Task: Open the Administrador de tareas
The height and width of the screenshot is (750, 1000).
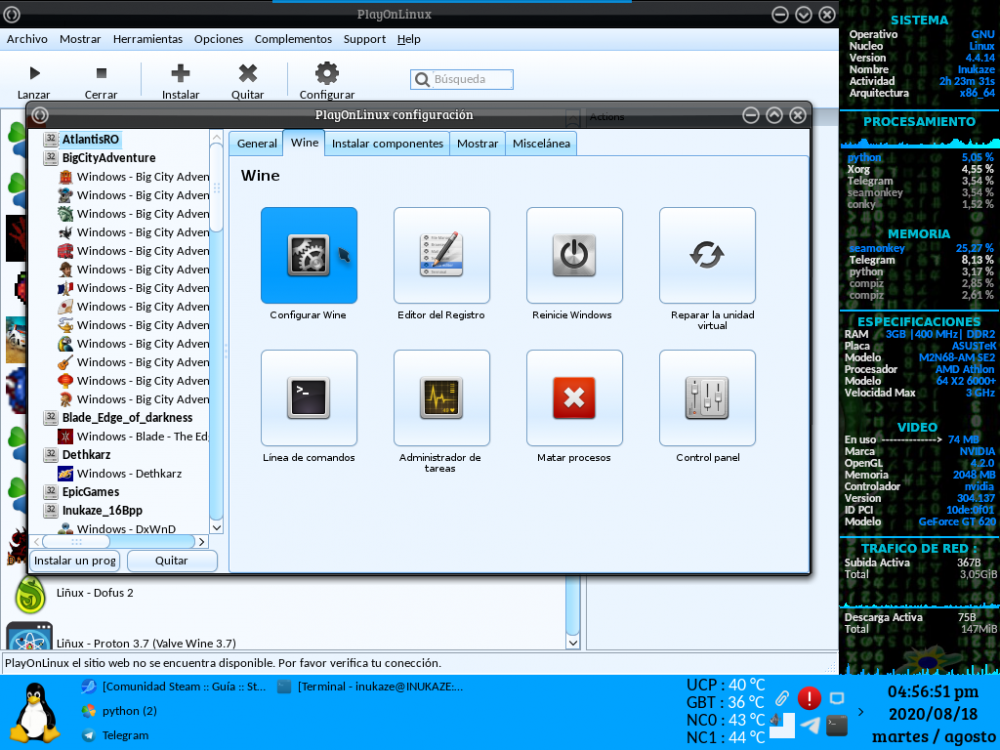Action: tap(441, 398)
